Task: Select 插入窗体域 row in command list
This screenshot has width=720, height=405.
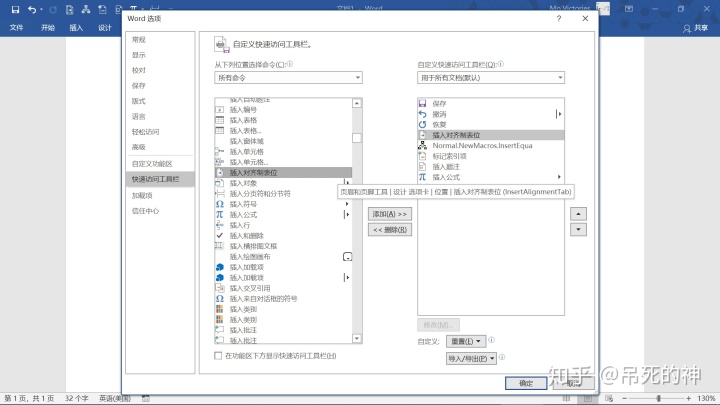Action: pyautogui.click(x=283, y=141)
